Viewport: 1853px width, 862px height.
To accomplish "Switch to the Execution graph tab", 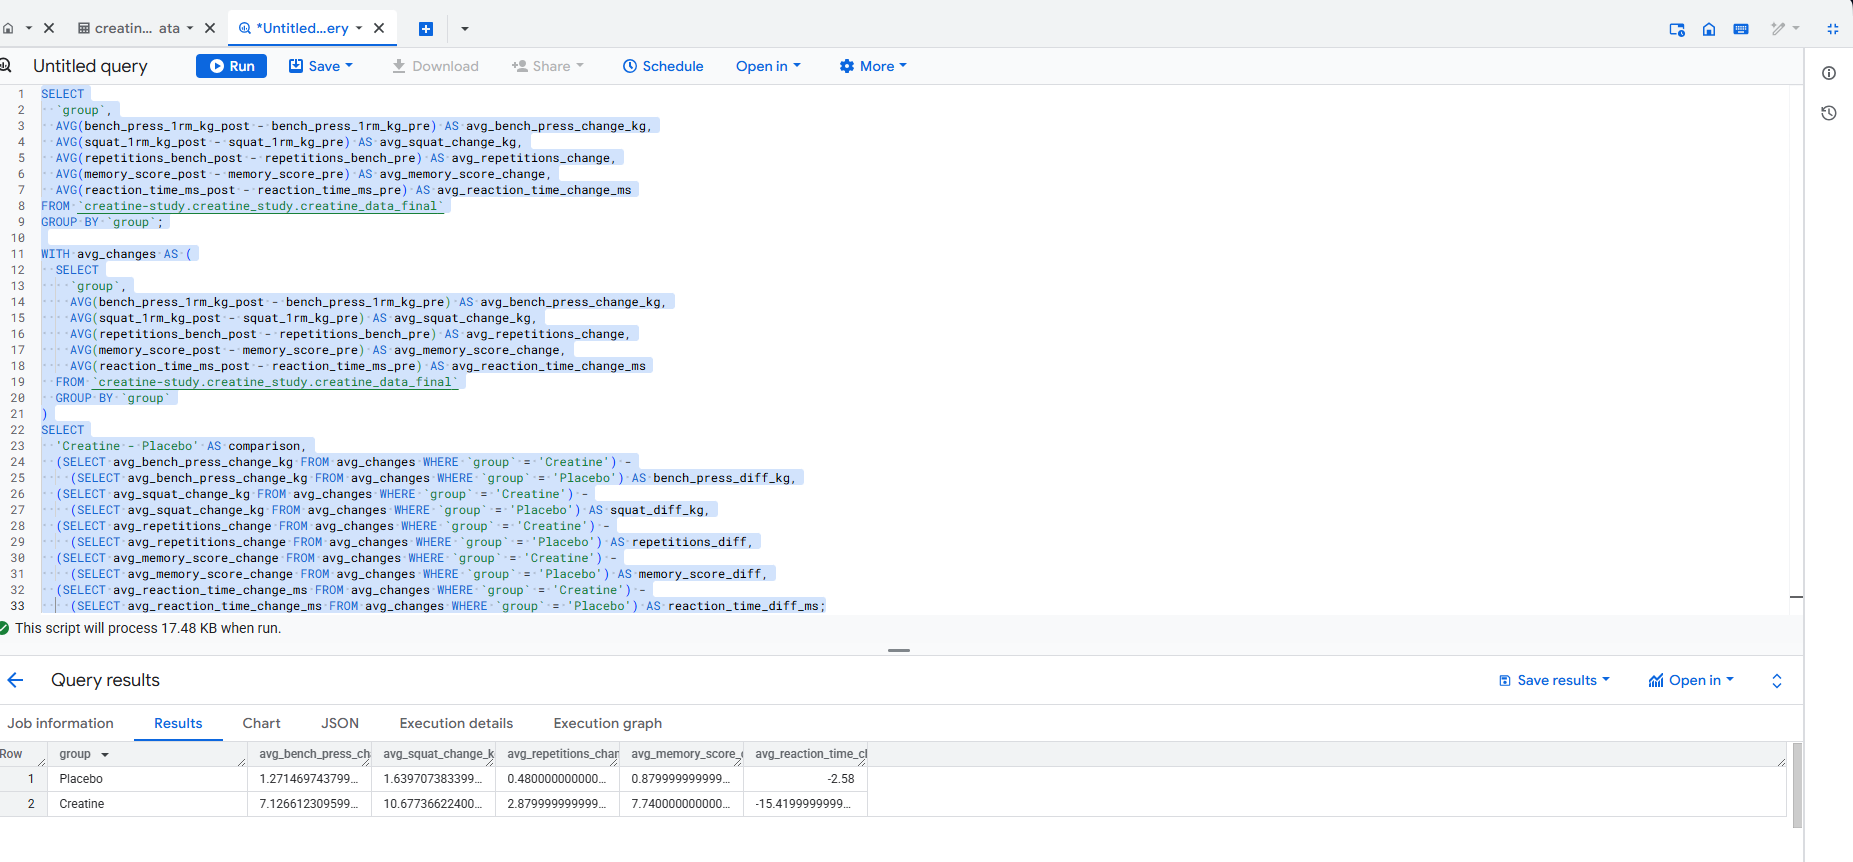I will pos(607,723).
